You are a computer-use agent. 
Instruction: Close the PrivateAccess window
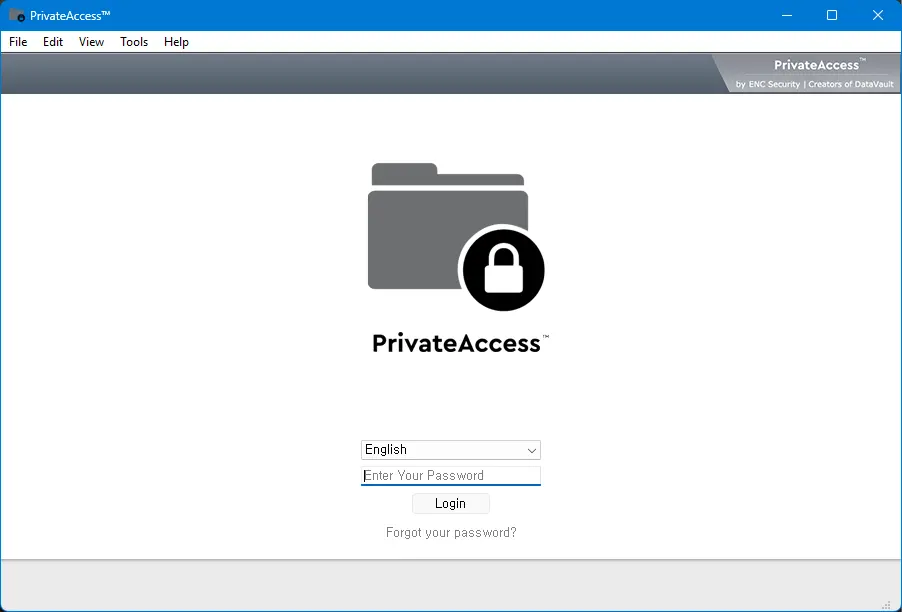click(878, 16)
